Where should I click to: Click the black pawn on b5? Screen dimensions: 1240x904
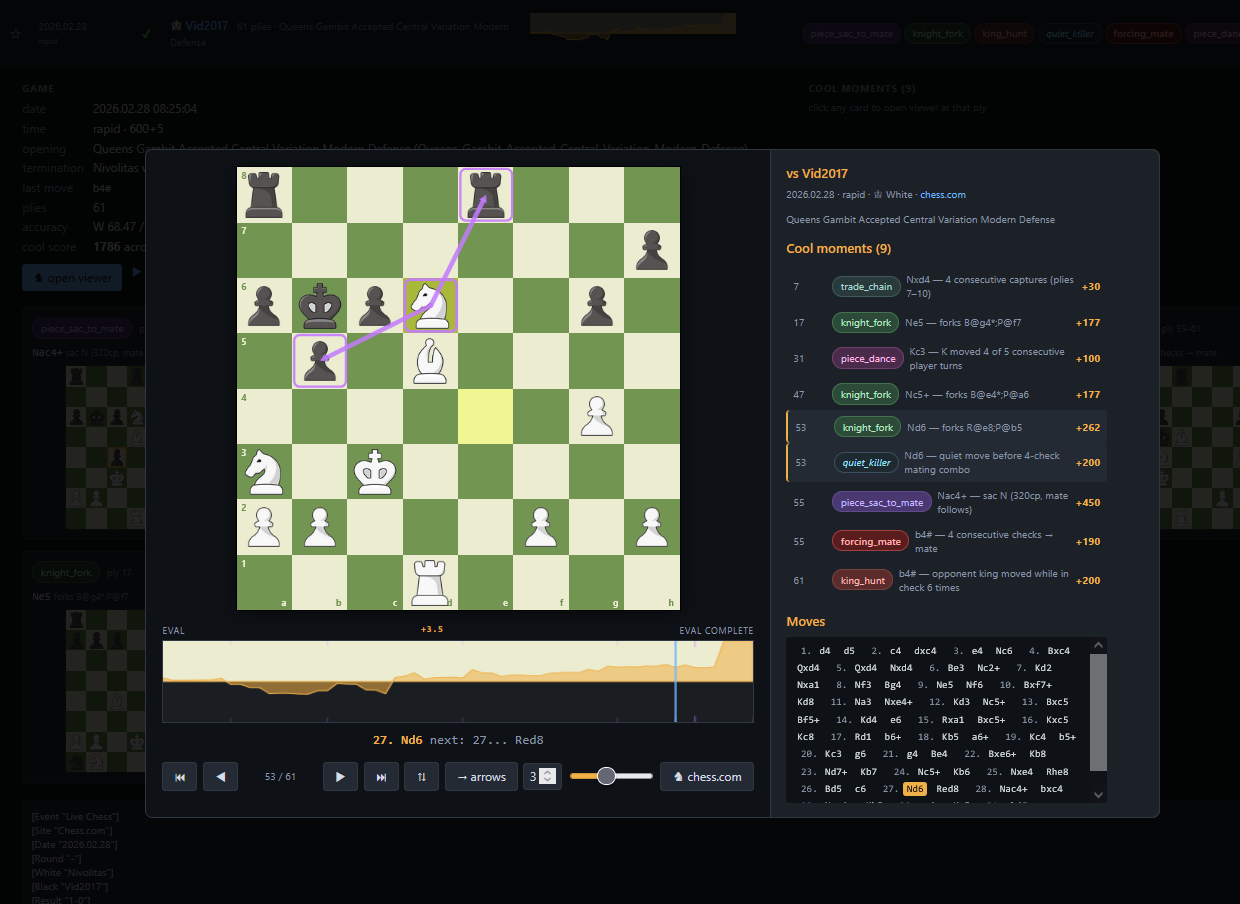pyautogui.click(x=319, y=360)
